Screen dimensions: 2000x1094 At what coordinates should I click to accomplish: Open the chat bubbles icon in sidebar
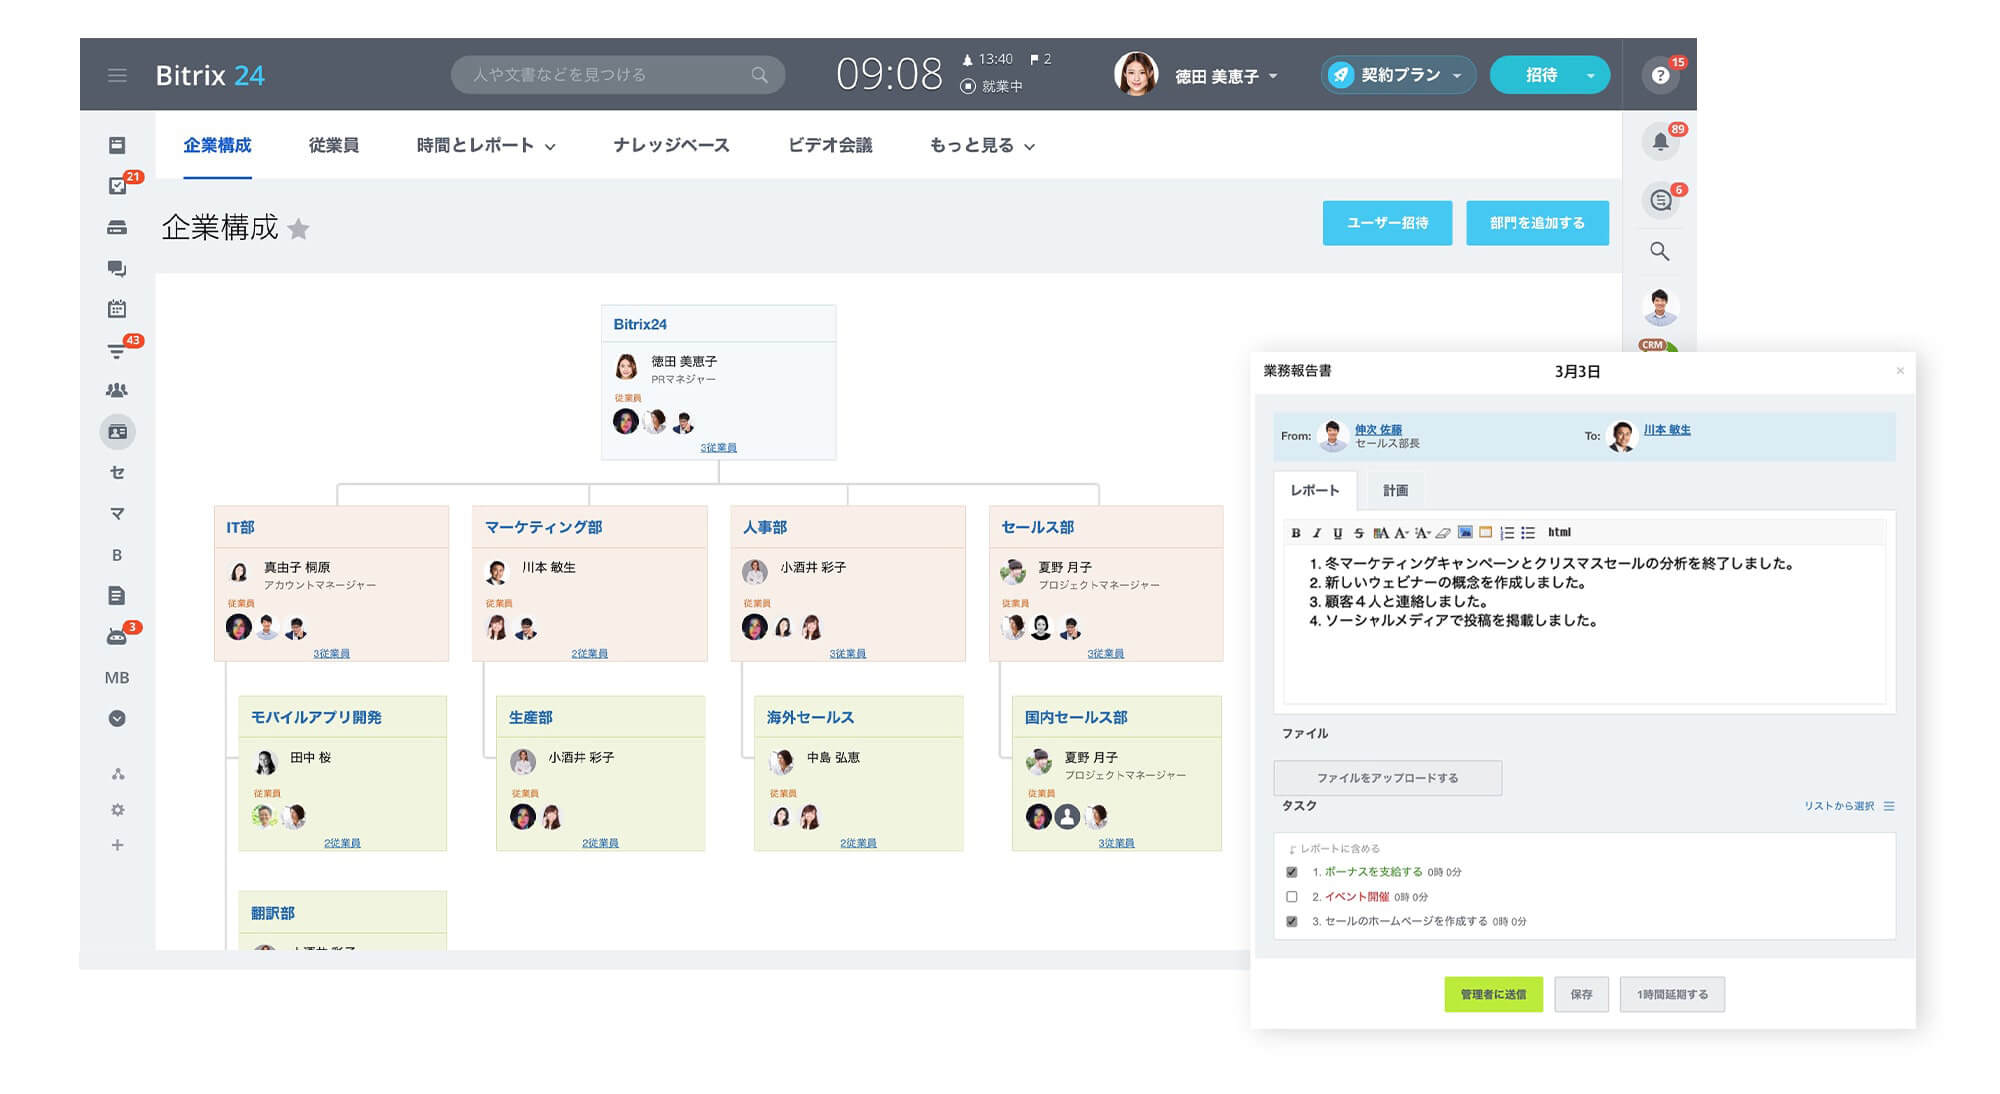pyautogui.click(x=117, y=268)
